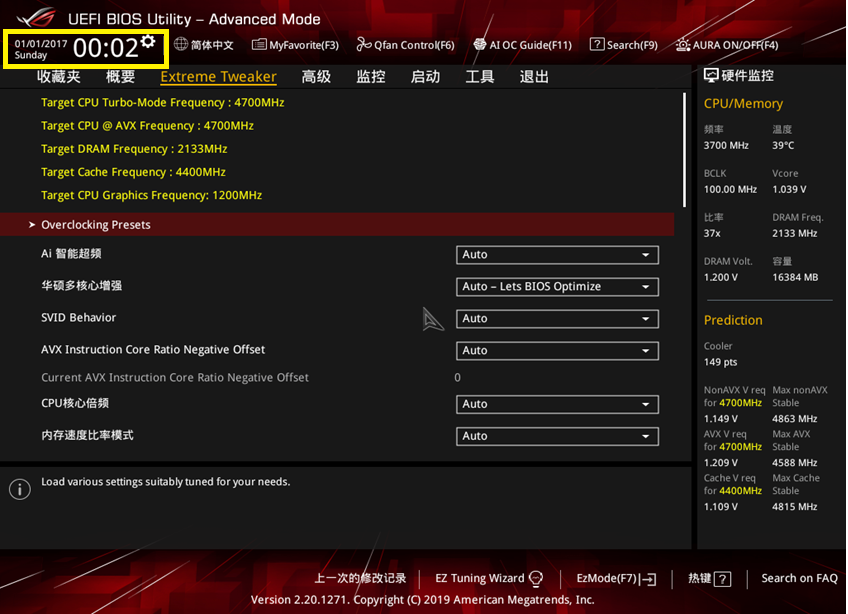
Task: Open the CPU核心倍频 dropdown
Action: coord(557,405)
